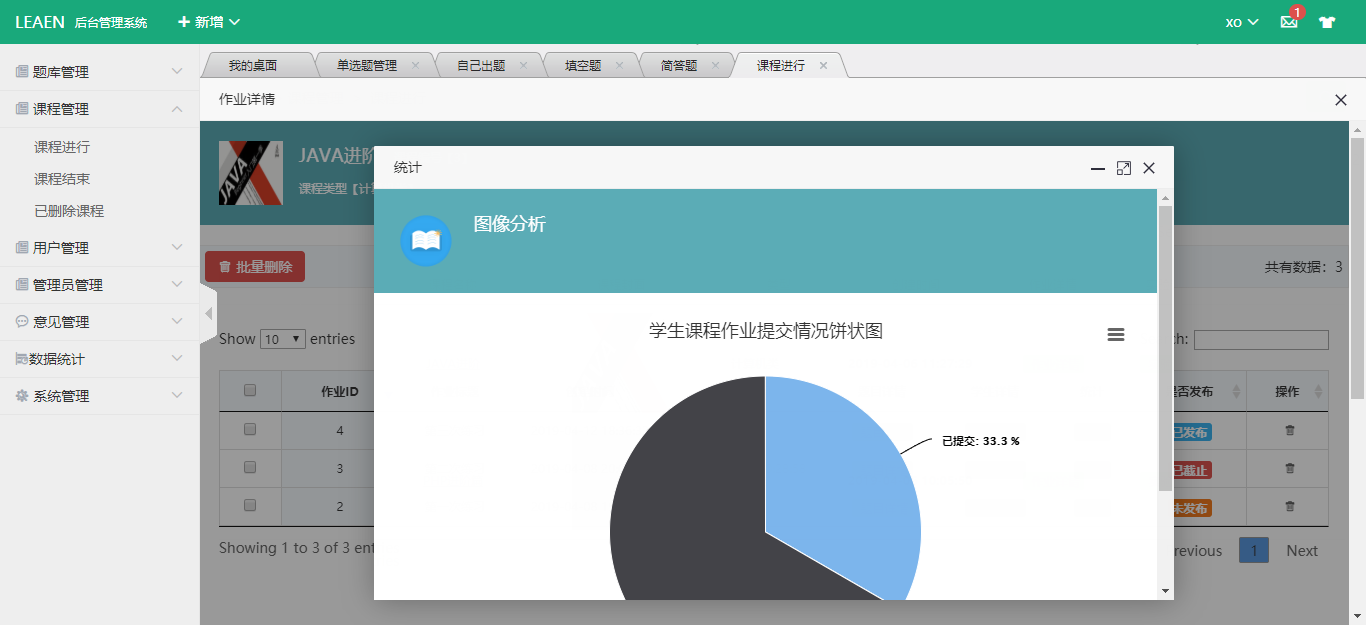Image resolution: width=1366 pixels, height=625 pixels.
Task: Delete row of 作业ID 2 via trash icon
Action: 1290,506
